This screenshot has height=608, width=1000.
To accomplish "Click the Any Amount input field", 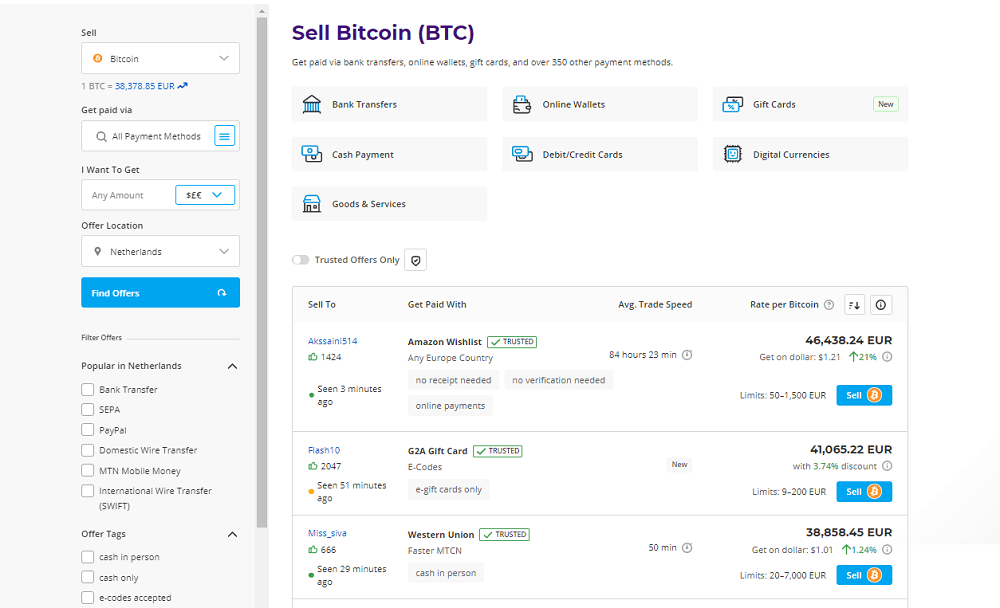I will [x=129, y=195].
